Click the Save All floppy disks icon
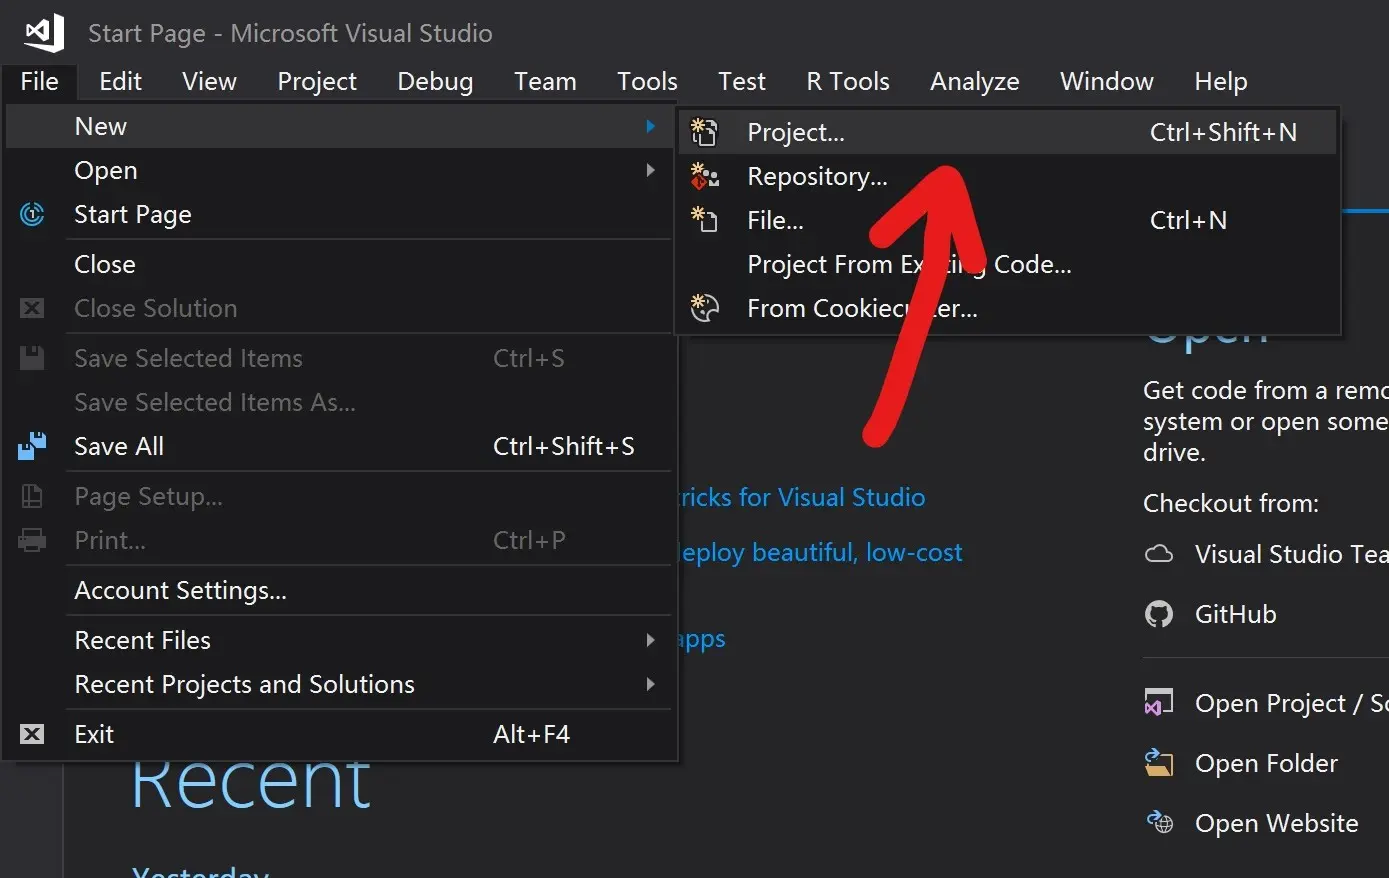Image resolution: width=1389 pixels, height=878 pixels. point(32,446)
